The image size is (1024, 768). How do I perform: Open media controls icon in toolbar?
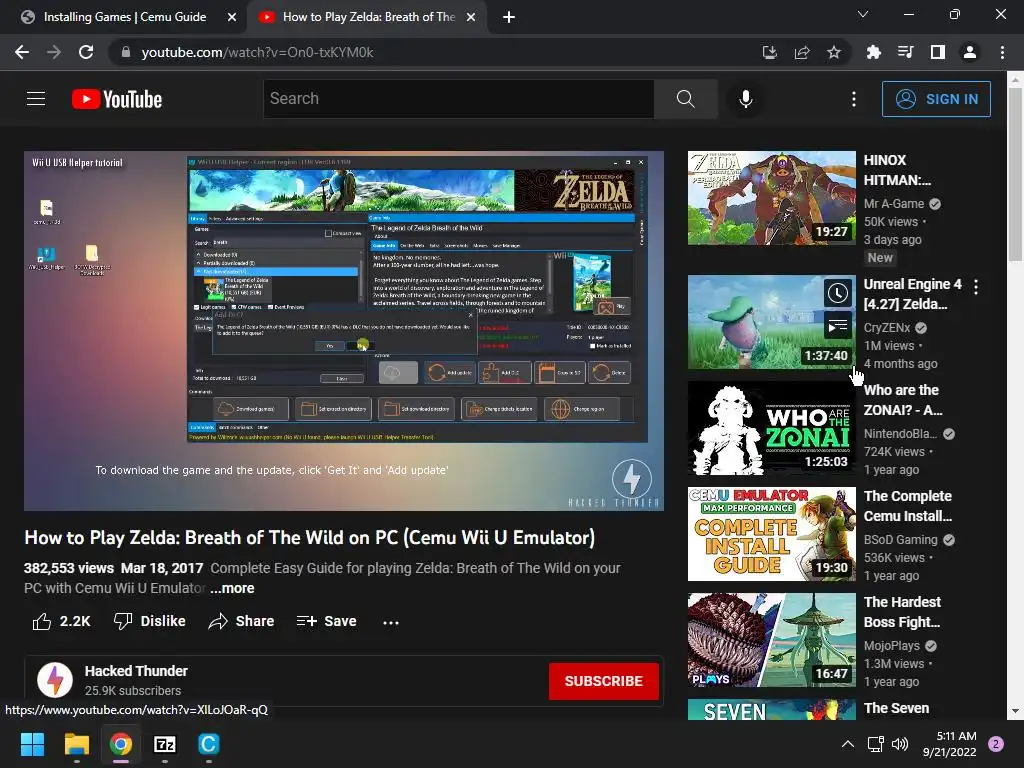tap(905, 52)
